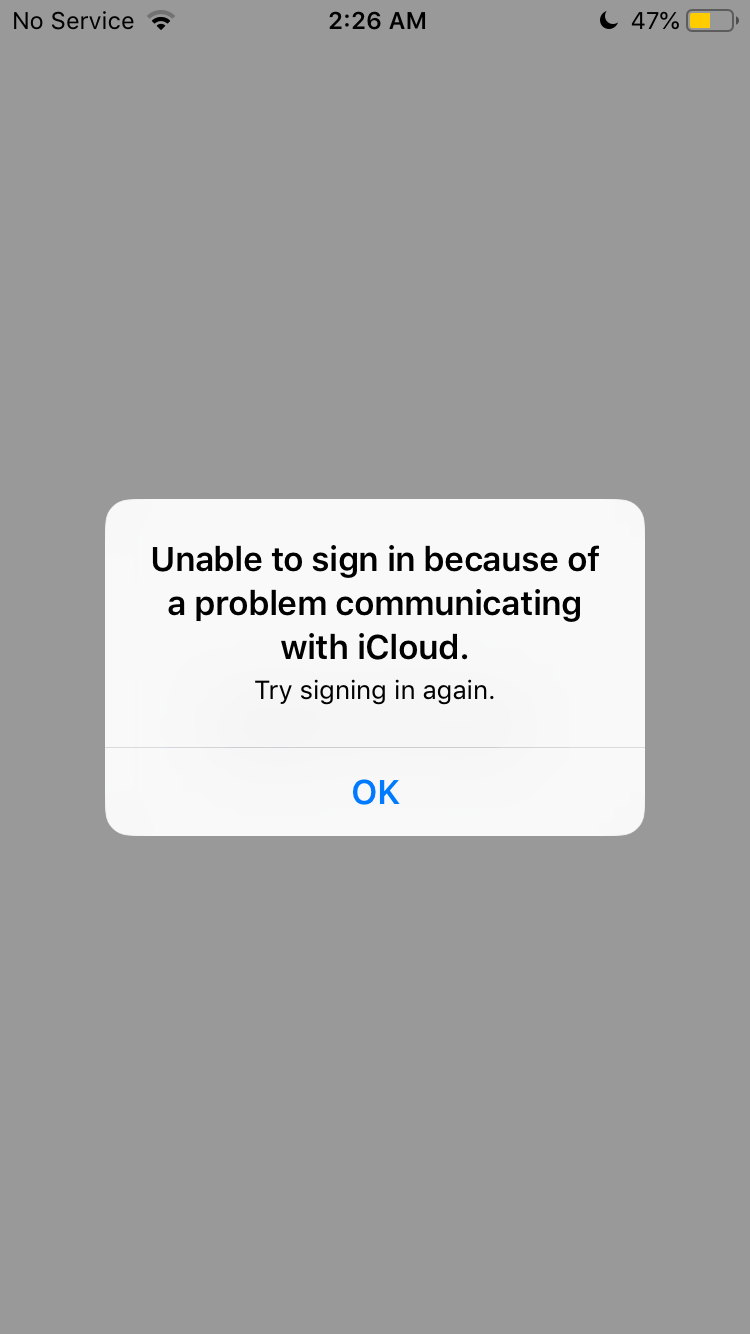Tap the yellow battery icon
Screen dimensions: 750x1334
710,21
